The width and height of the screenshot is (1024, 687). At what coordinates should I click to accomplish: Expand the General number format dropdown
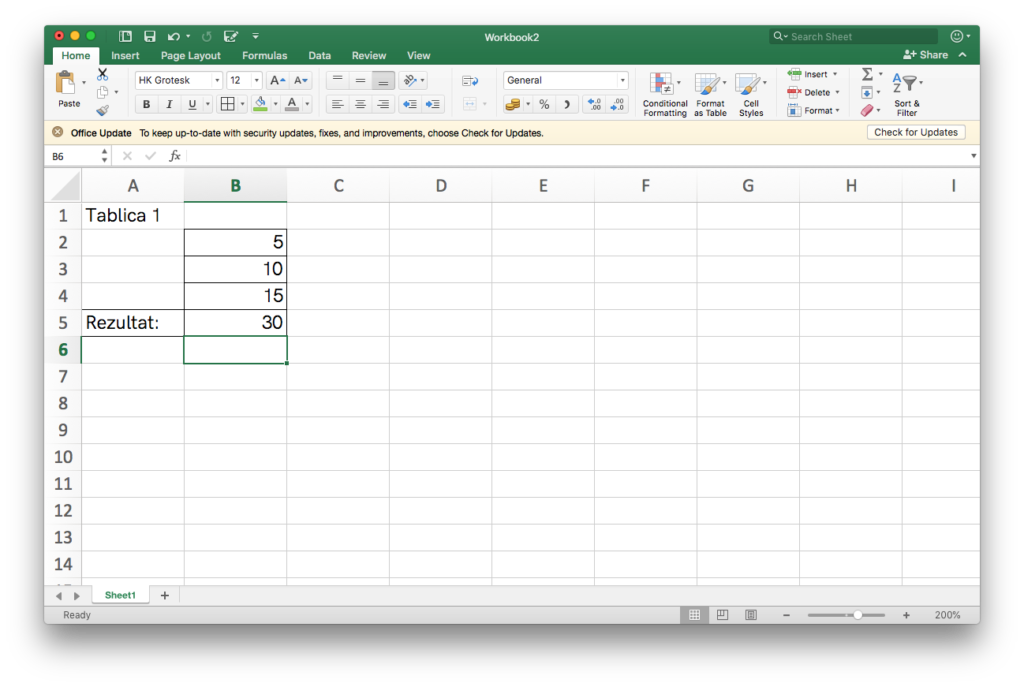point(622,80)
